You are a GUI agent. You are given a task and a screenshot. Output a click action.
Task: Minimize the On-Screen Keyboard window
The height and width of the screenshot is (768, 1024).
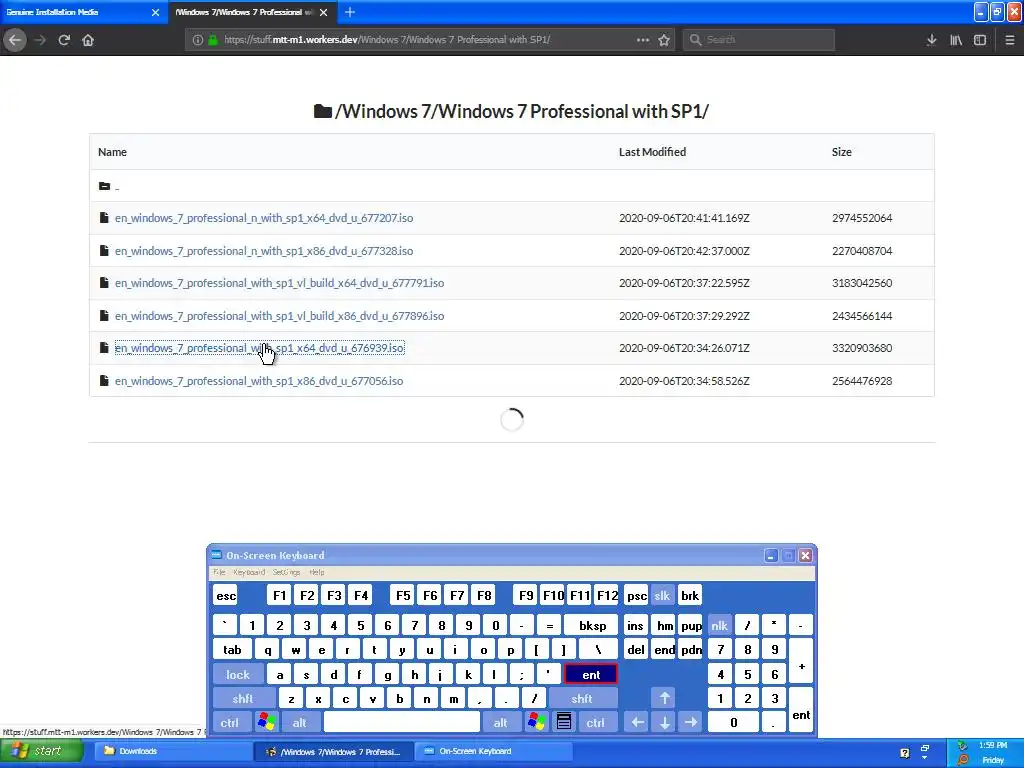coord(771,555)
